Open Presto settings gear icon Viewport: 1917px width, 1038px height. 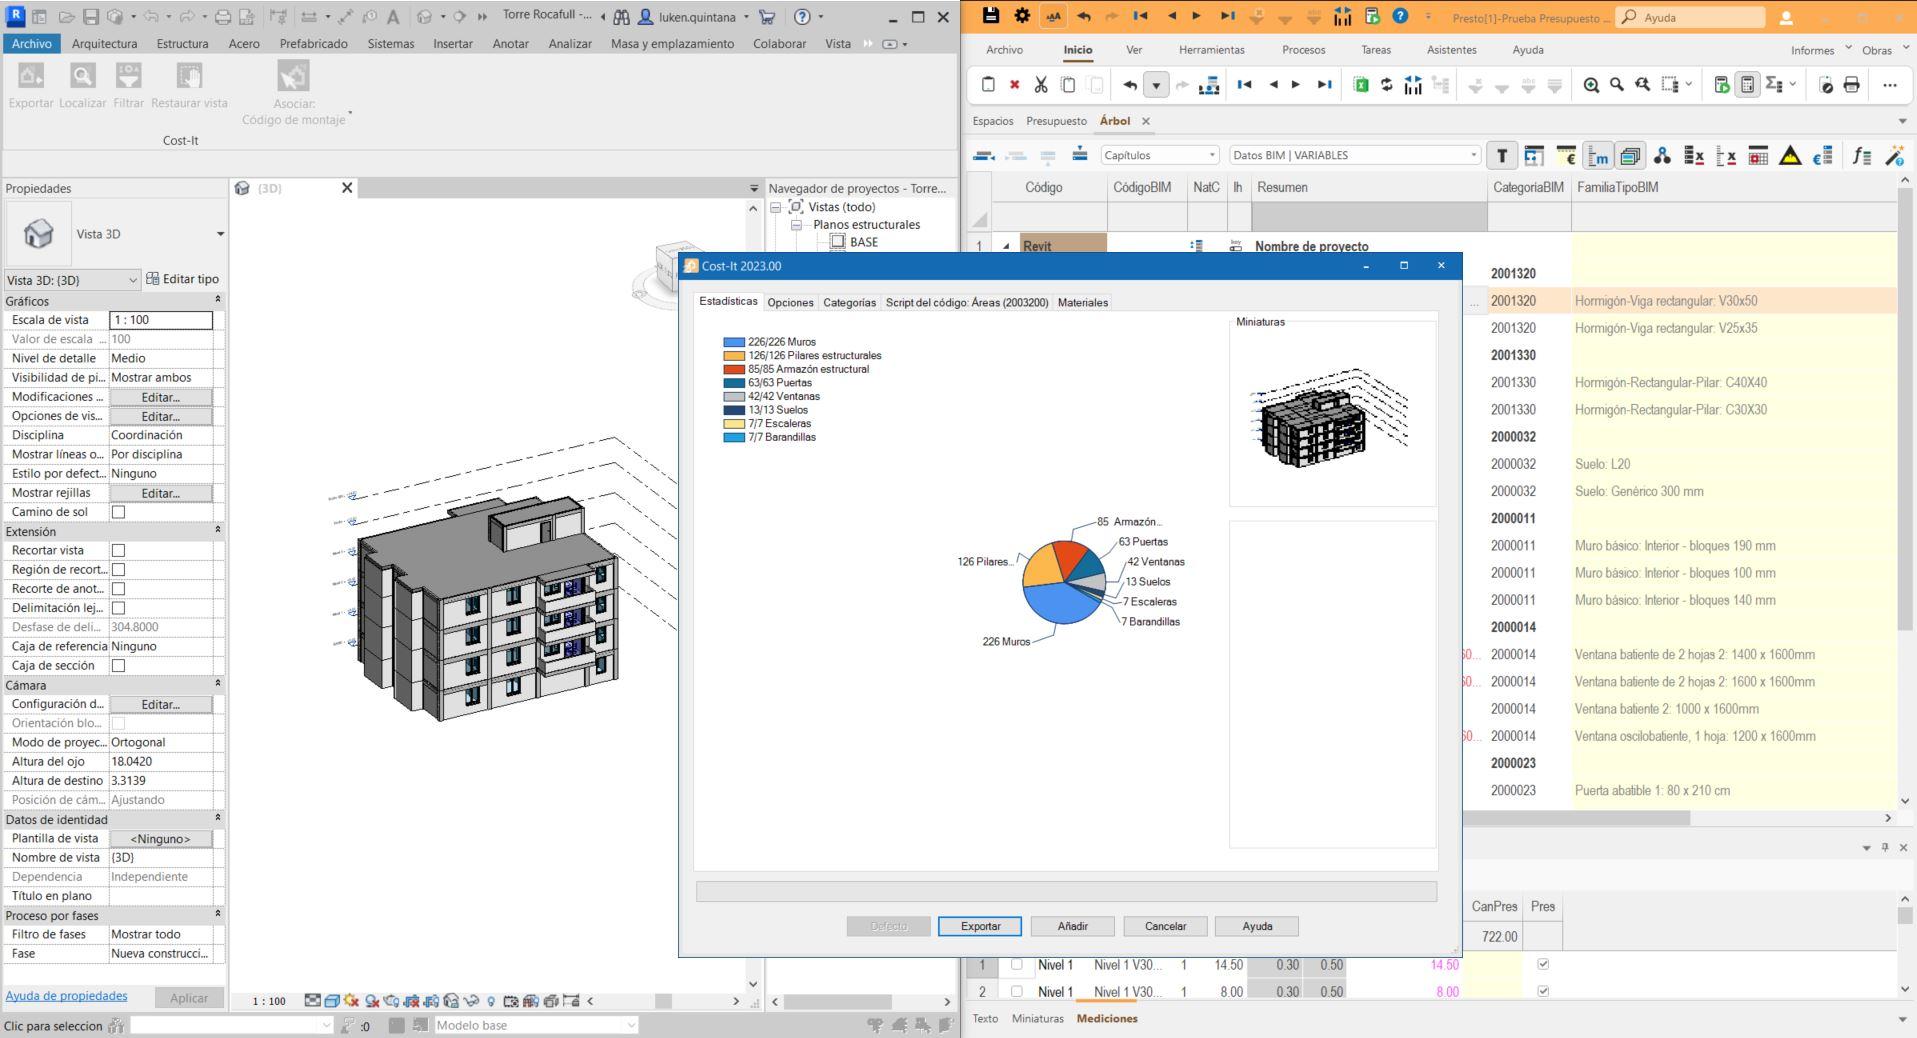pyautogui.click(x=1022, y=16)
